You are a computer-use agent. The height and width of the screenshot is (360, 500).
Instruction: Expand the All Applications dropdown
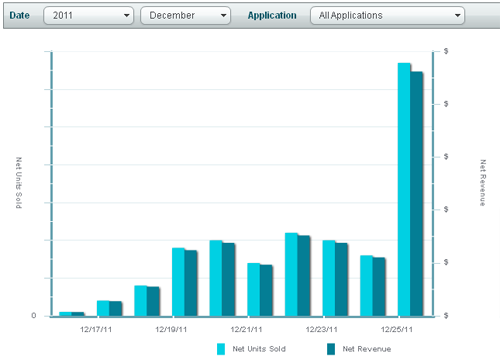click(x=387, y=15)
